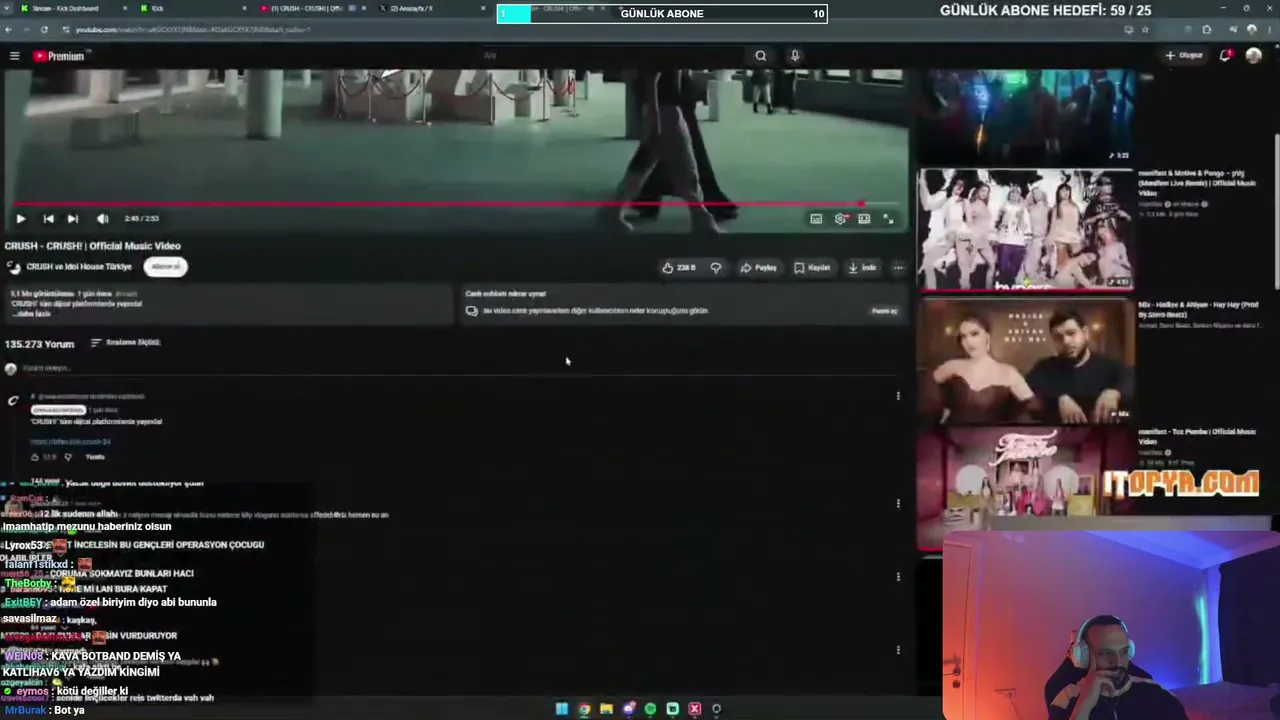This screenshot has height=720, width=1280.
Task: Open YouTube notifications bell
Action: click(1225, 56)
